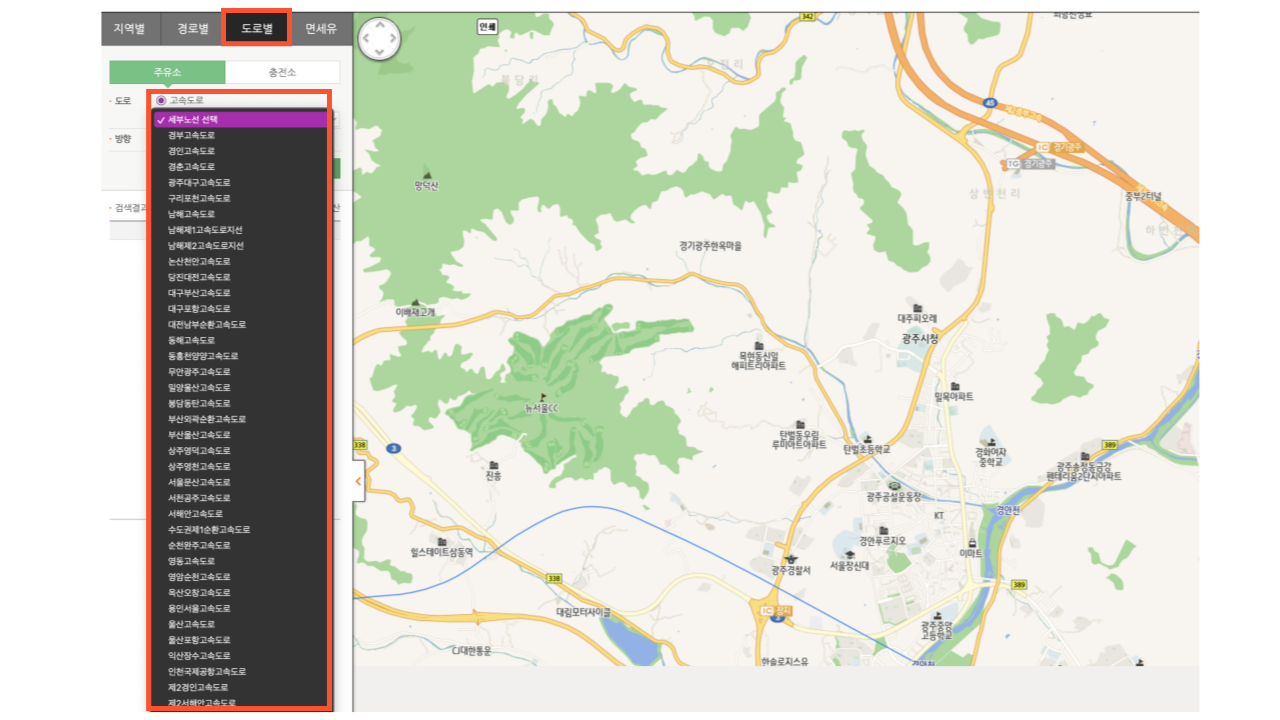The height and width of the screenshot is (720, 1280).
Task: Collapse the side panel with the orange chevron
Action: click(x=358, y=482)
